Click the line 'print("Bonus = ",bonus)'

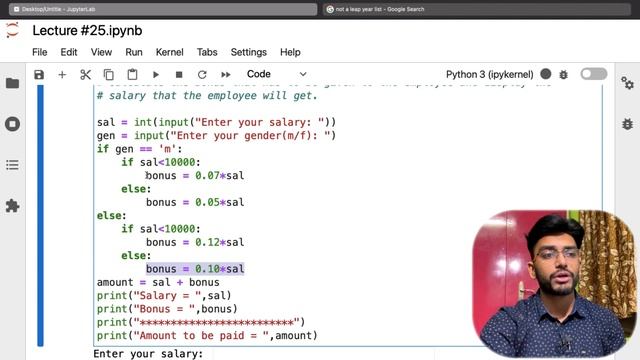(x=167, y=309)
